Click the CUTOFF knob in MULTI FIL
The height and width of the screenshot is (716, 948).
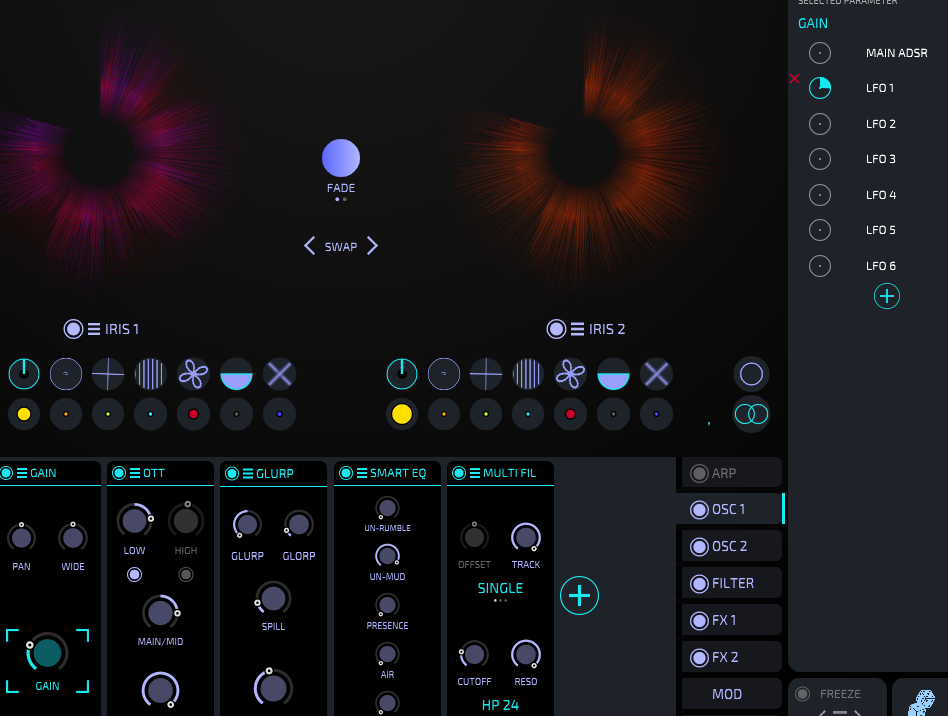tap(474, 654)
